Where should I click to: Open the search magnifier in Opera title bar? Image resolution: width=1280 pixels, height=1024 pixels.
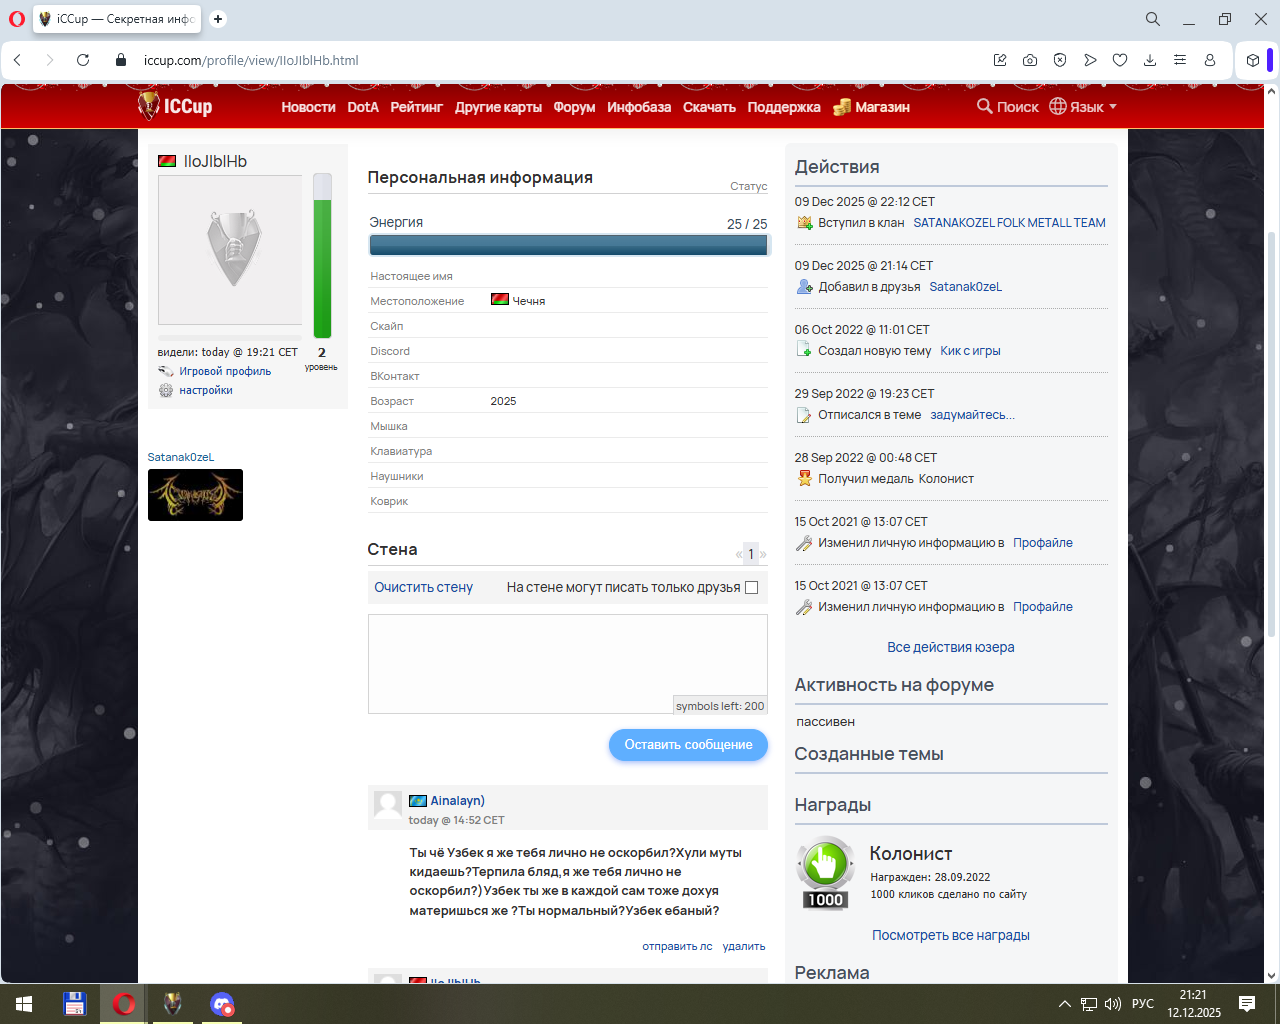[x=1153, y=19]
